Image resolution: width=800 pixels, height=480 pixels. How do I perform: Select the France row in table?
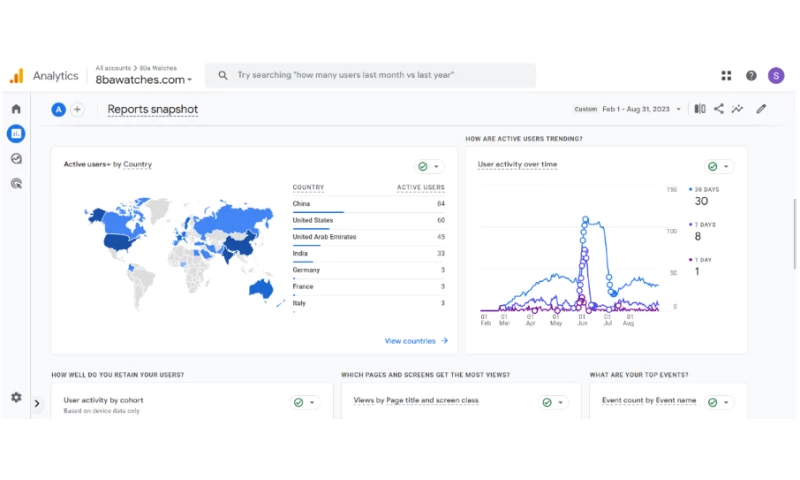pos(368,287)
